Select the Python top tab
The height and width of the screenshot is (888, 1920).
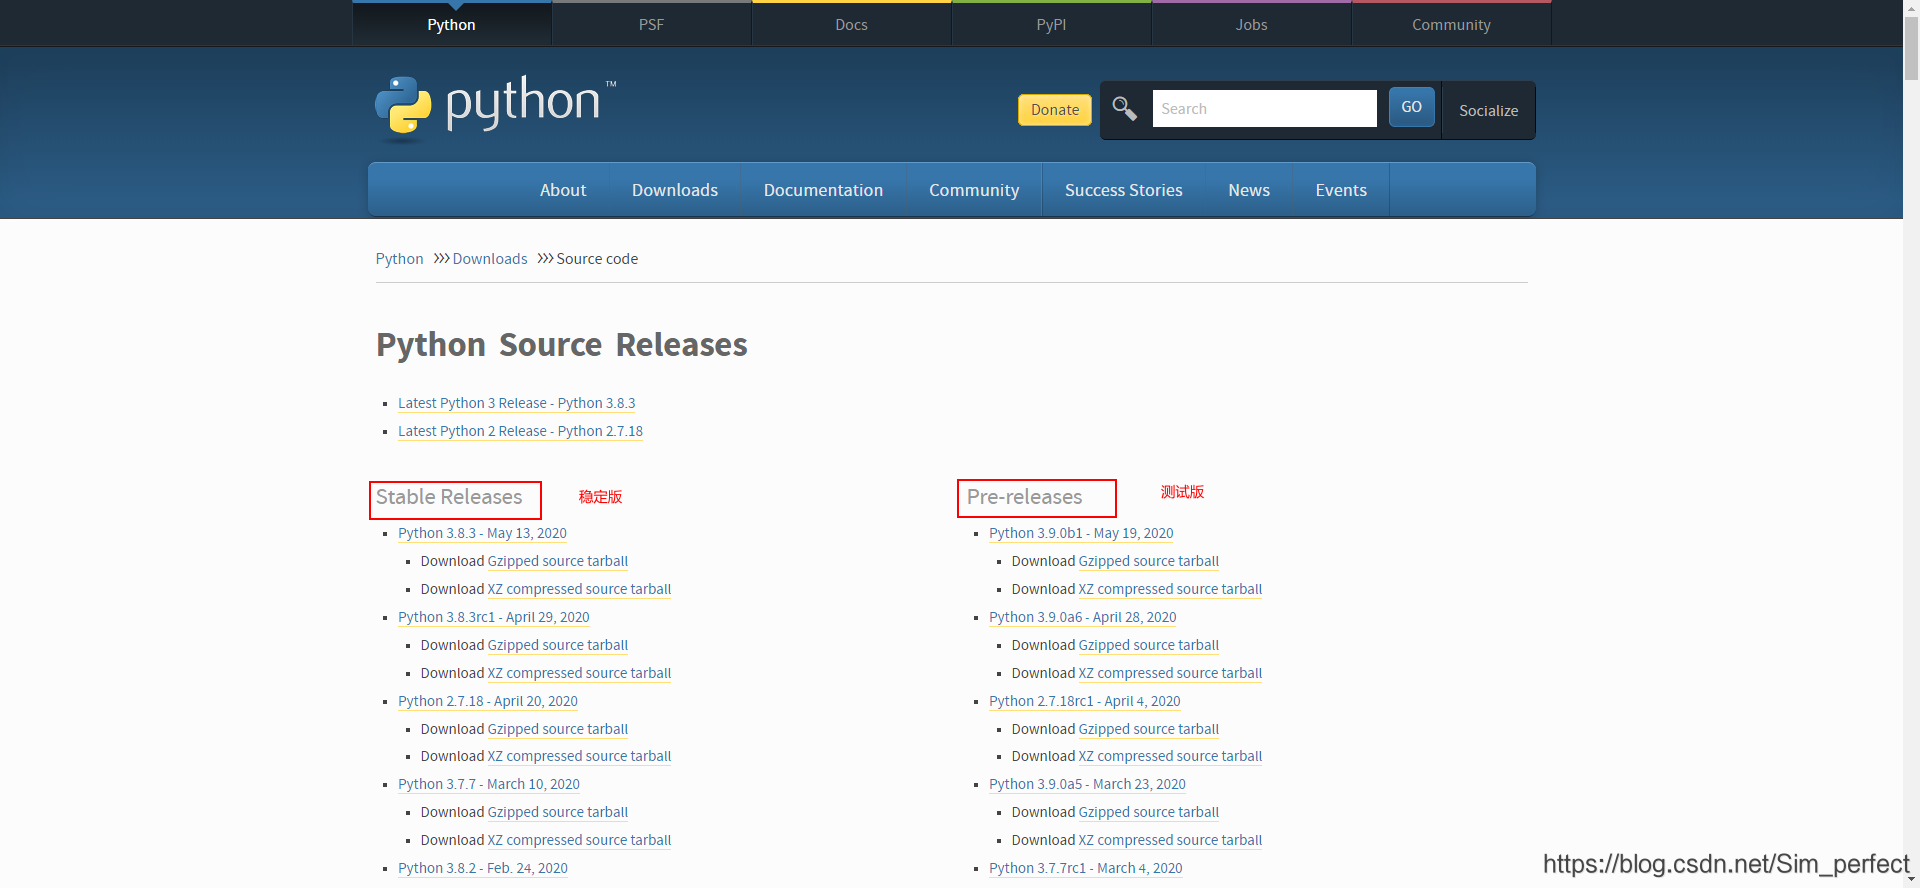pos(451,24)
